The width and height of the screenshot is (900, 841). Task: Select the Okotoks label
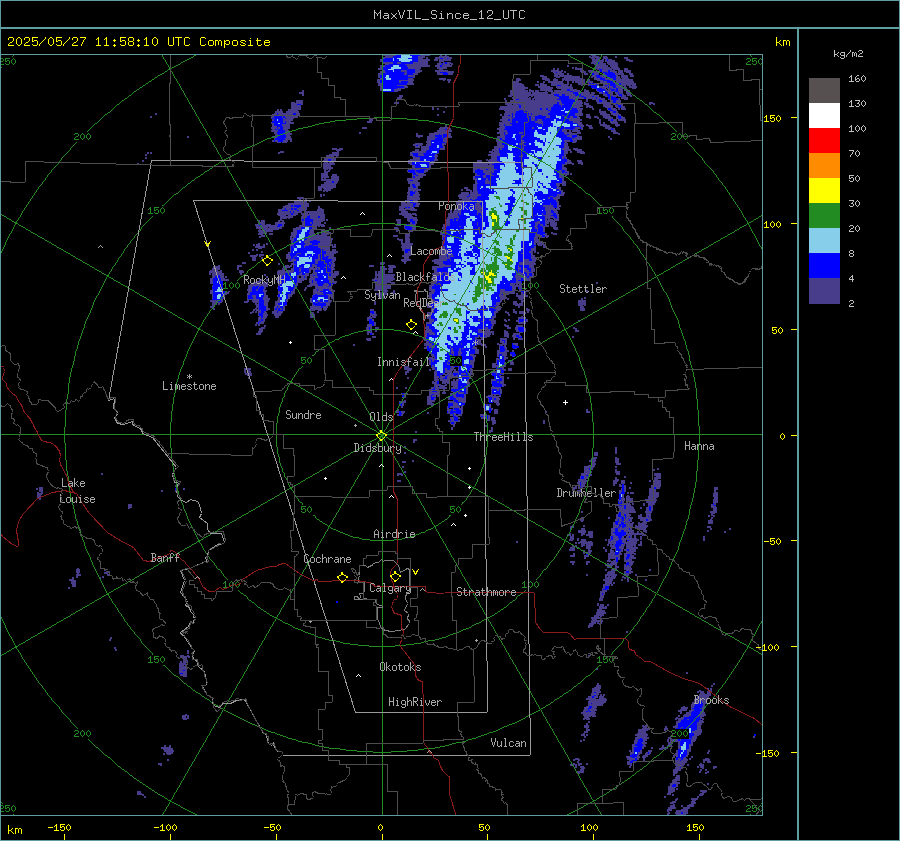coord(400,667)
